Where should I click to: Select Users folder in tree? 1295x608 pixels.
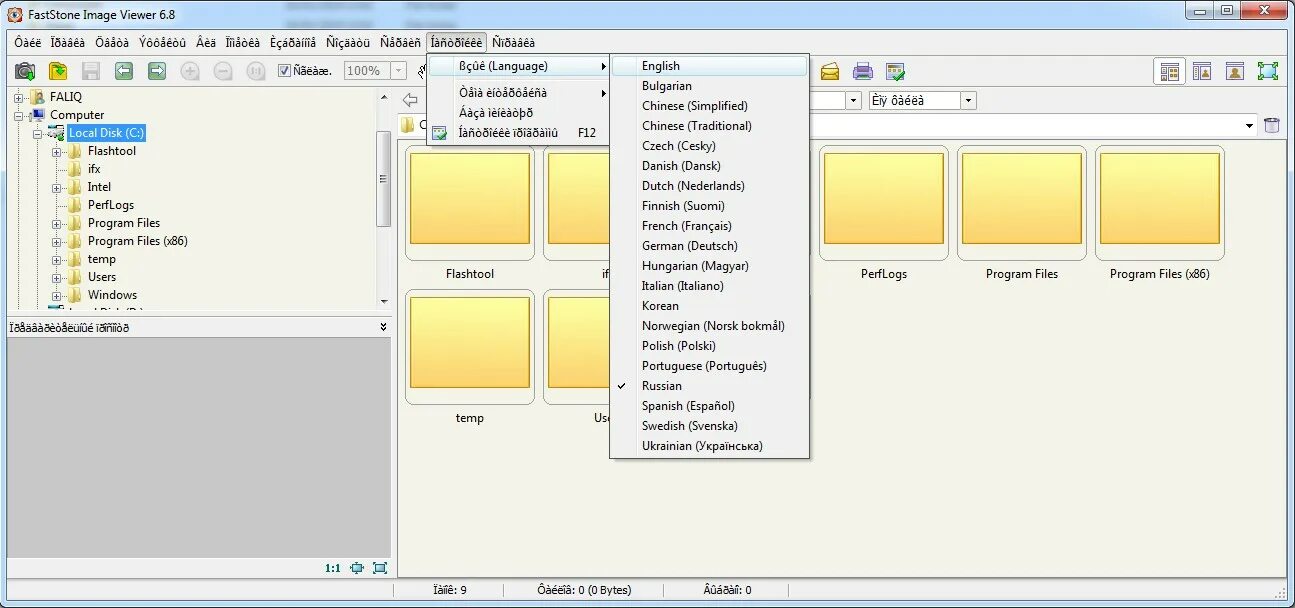point(102,277)
